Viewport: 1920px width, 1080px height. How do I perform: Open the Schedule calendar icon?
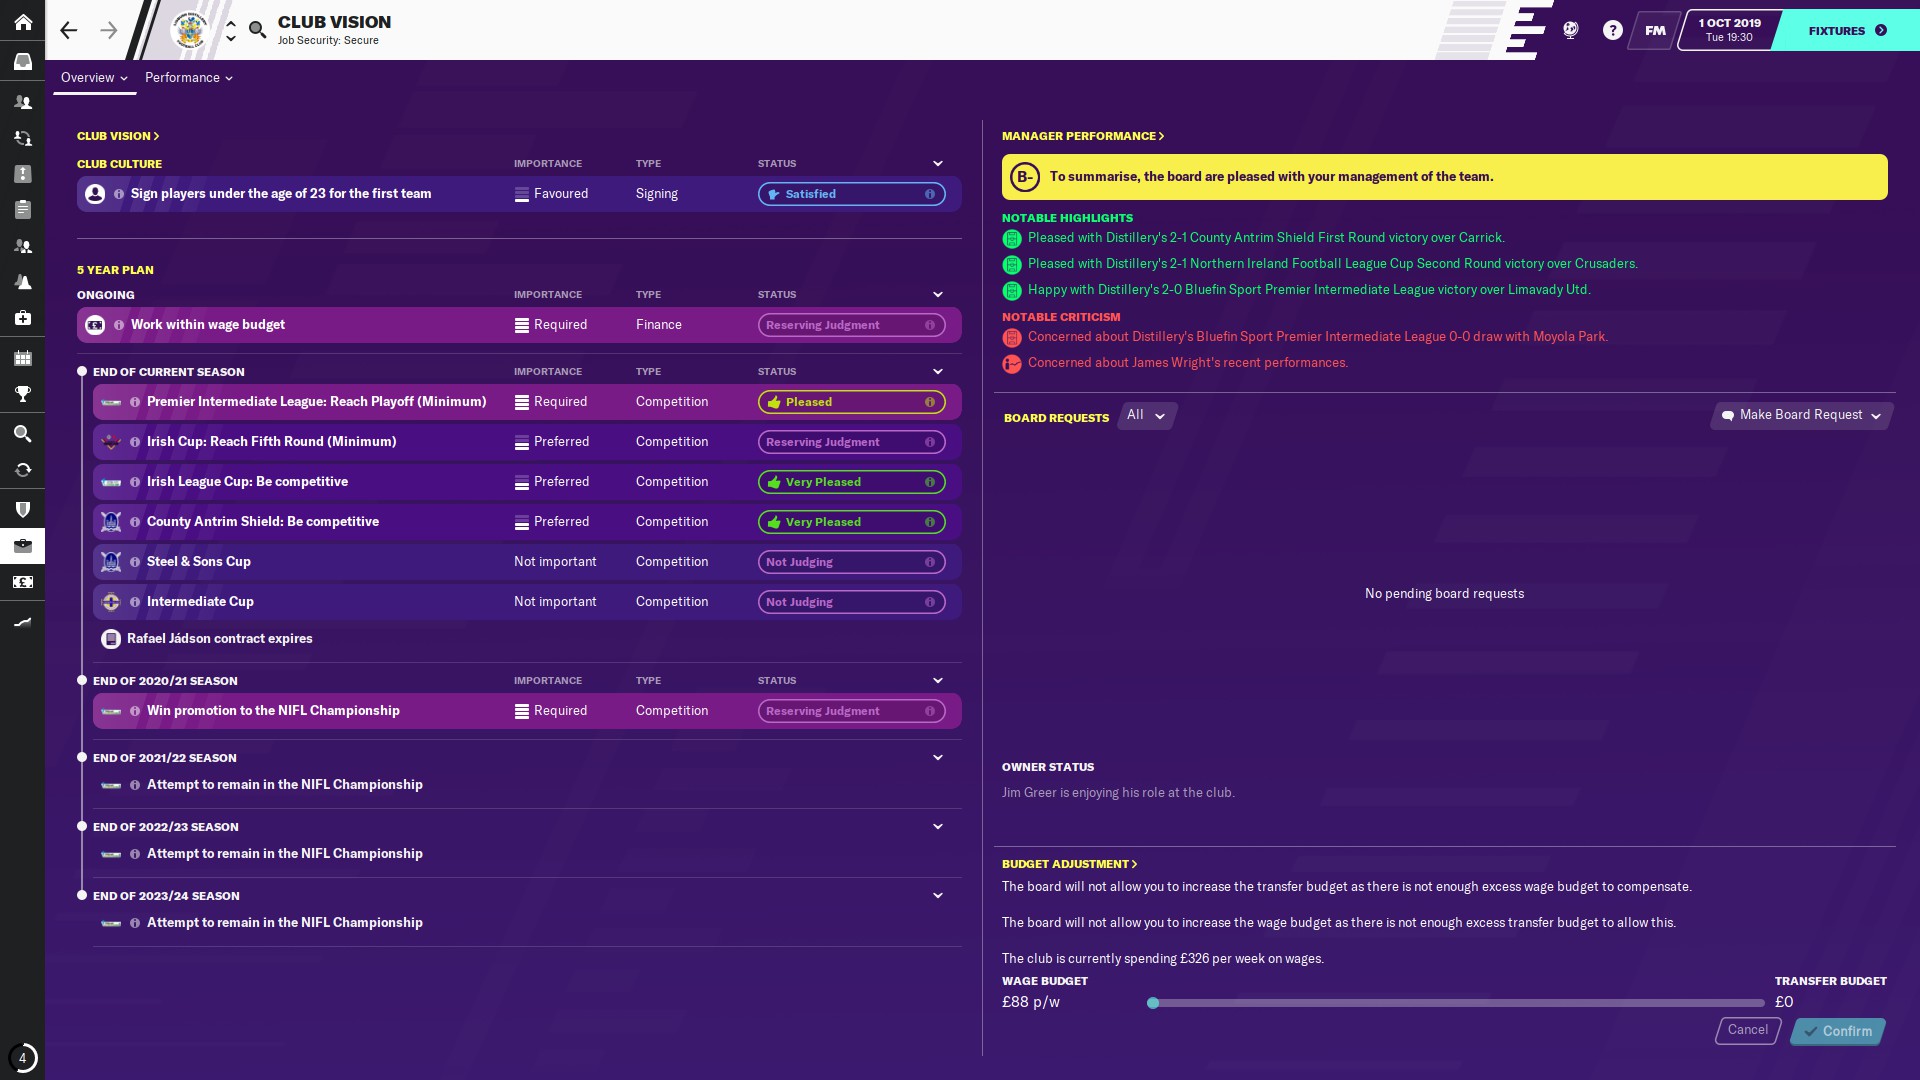[x=22, y=358]
